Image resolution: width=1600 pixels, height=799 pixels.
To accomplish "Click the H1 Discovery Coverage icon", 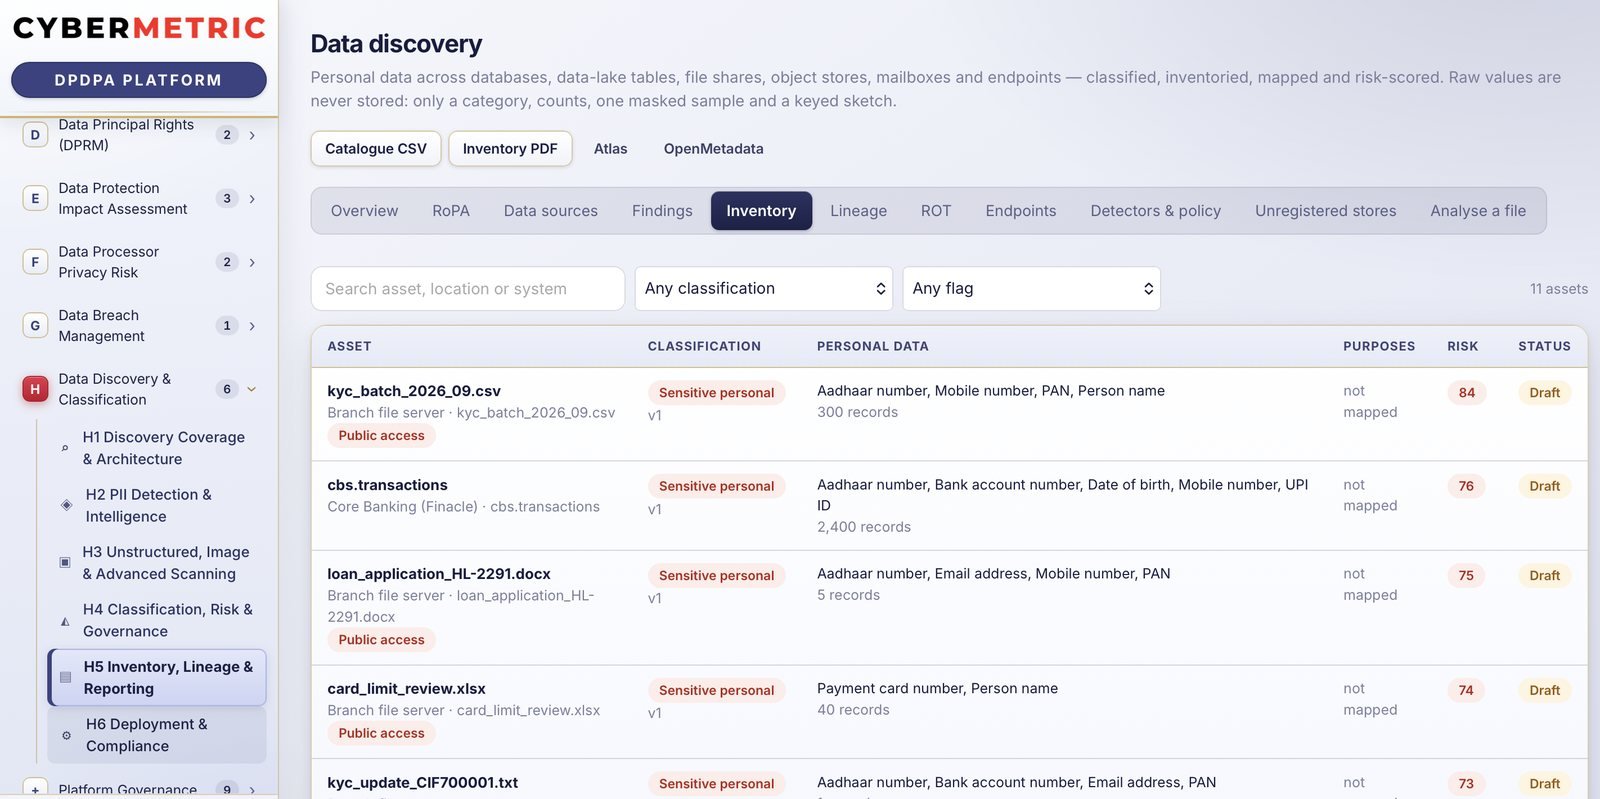I will (65, 448).
